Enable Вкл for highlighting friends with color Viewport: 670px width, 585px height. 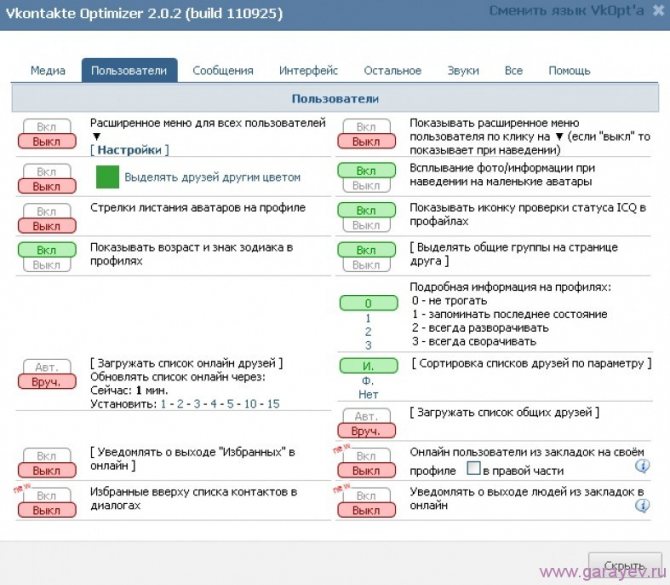point(47,171)
